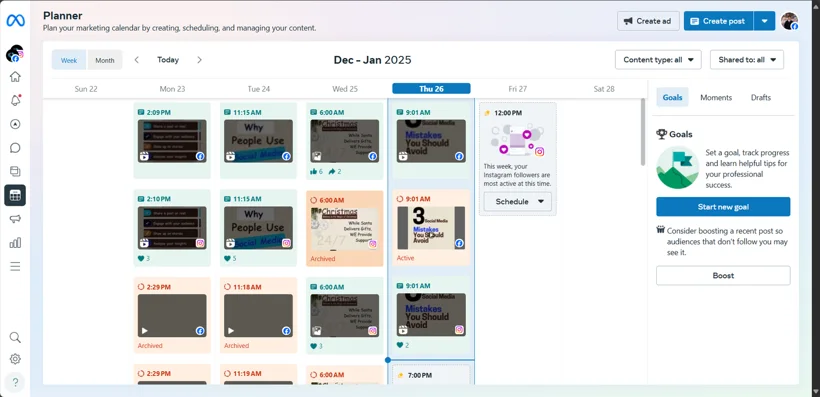
Task: Open Tue 11:15 AM Facebook post thumbnail
Action: (258, 141)
